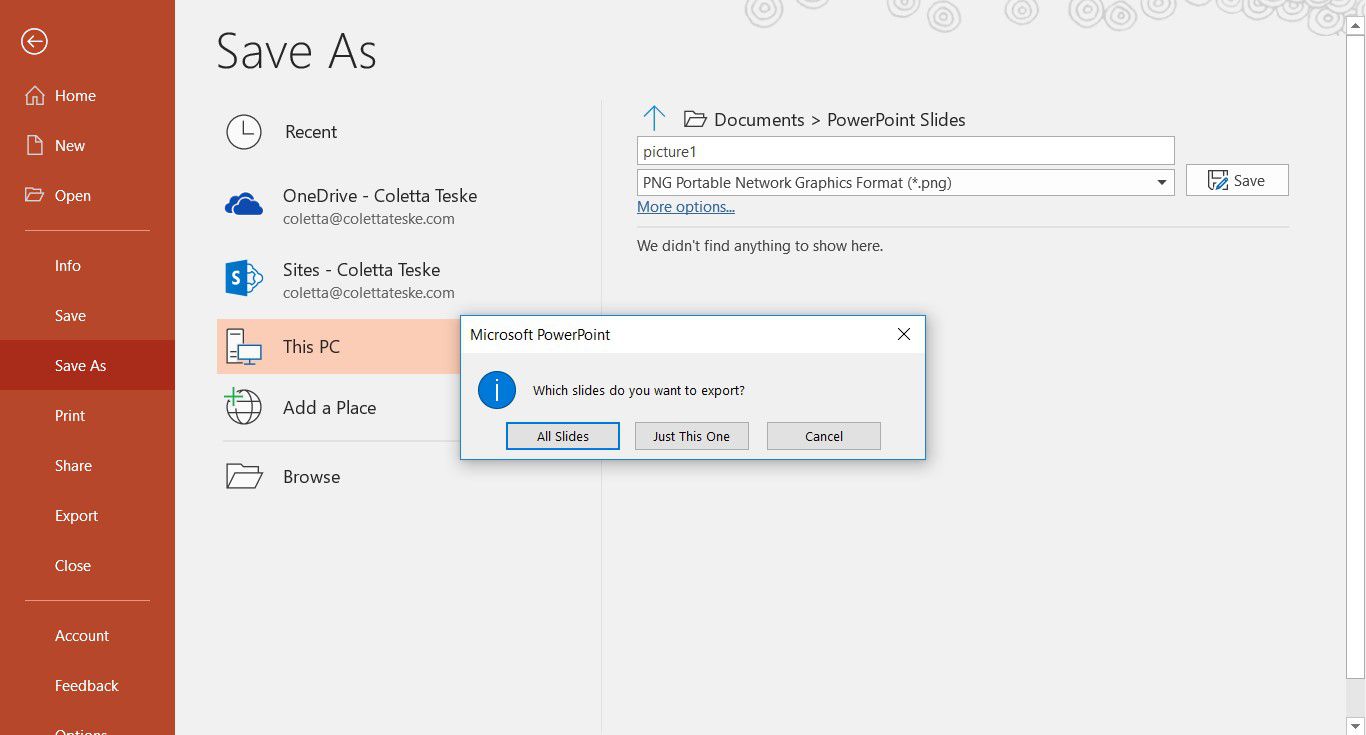This screenshot has height=735, width=1366.
Task: Click the New label in sidebar
Action: (x=70, y=146)
